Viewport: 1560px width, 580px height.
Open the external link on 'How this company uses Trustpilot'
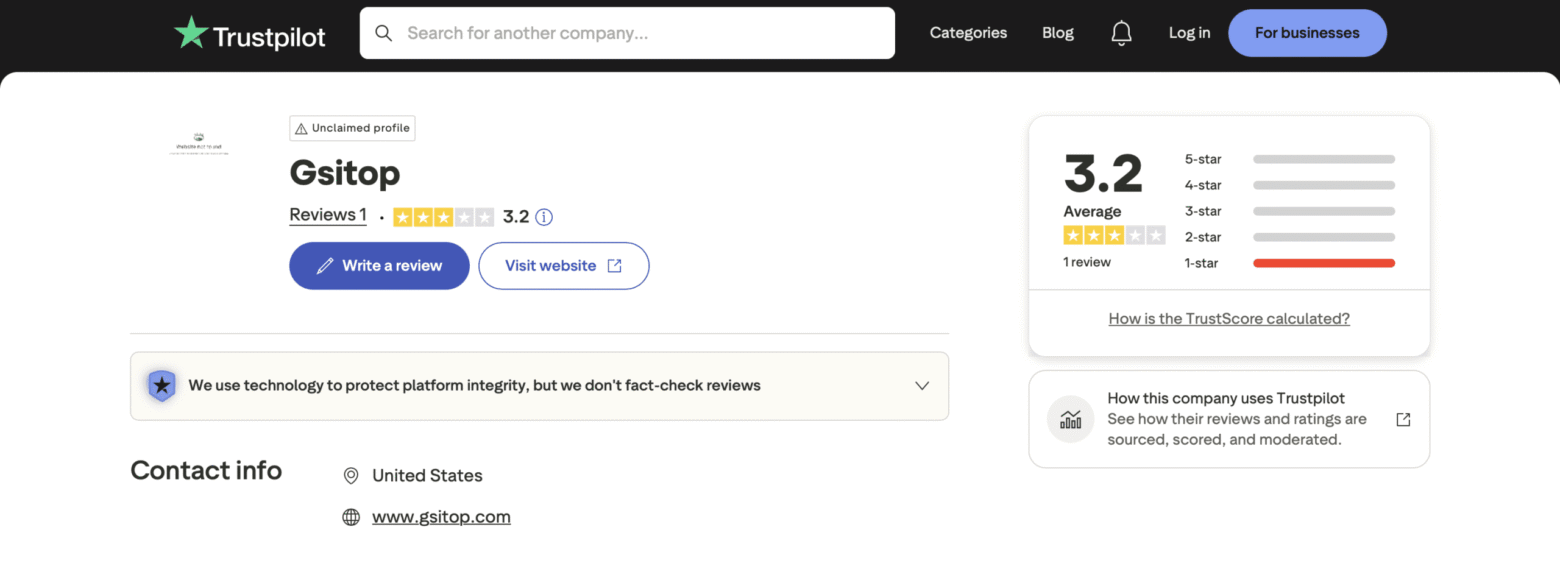tap(1402, 419)
